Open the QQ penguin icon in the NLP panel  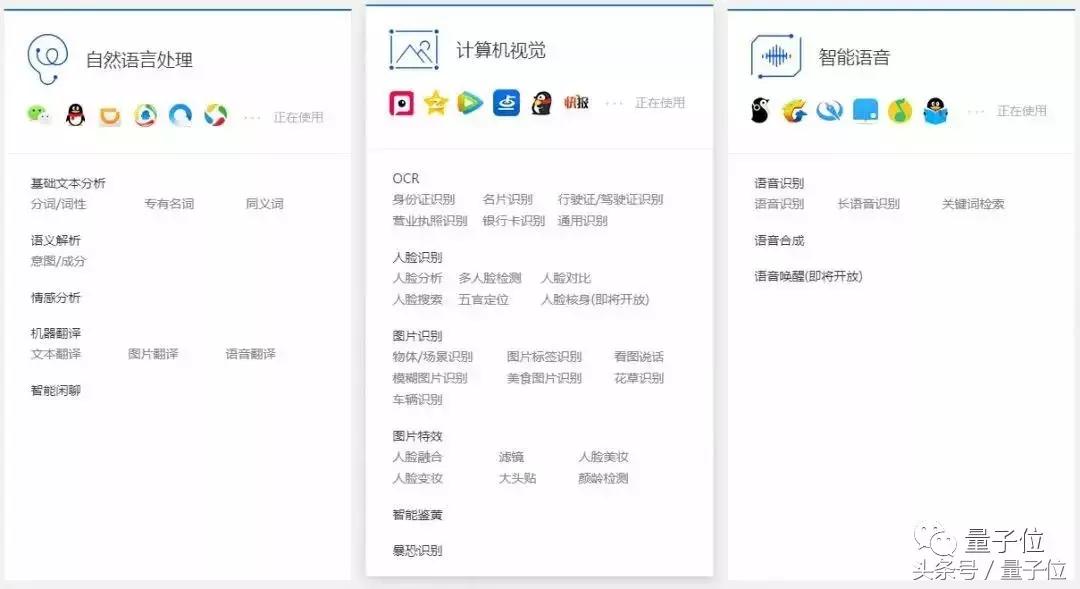coord(74,113)
